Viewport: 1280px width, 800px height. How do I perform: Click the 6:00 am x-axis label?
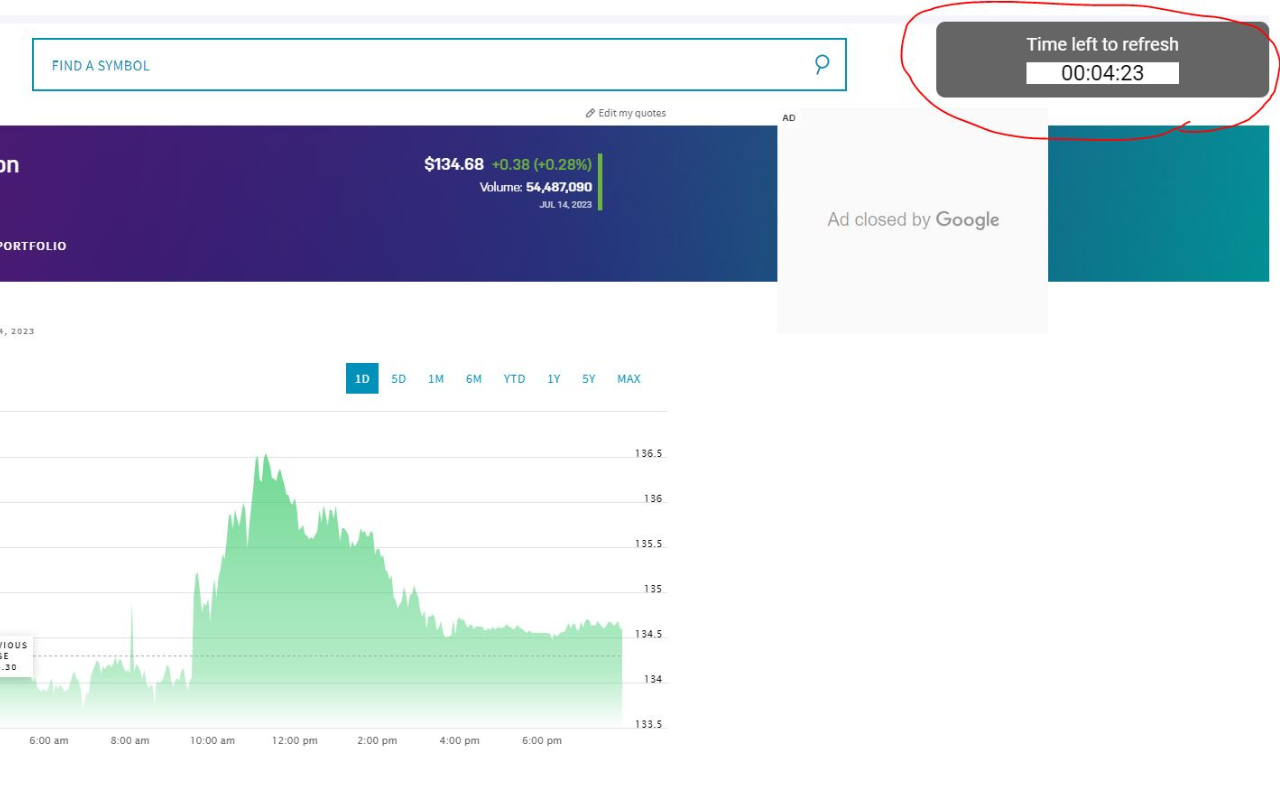click(48, 741)
